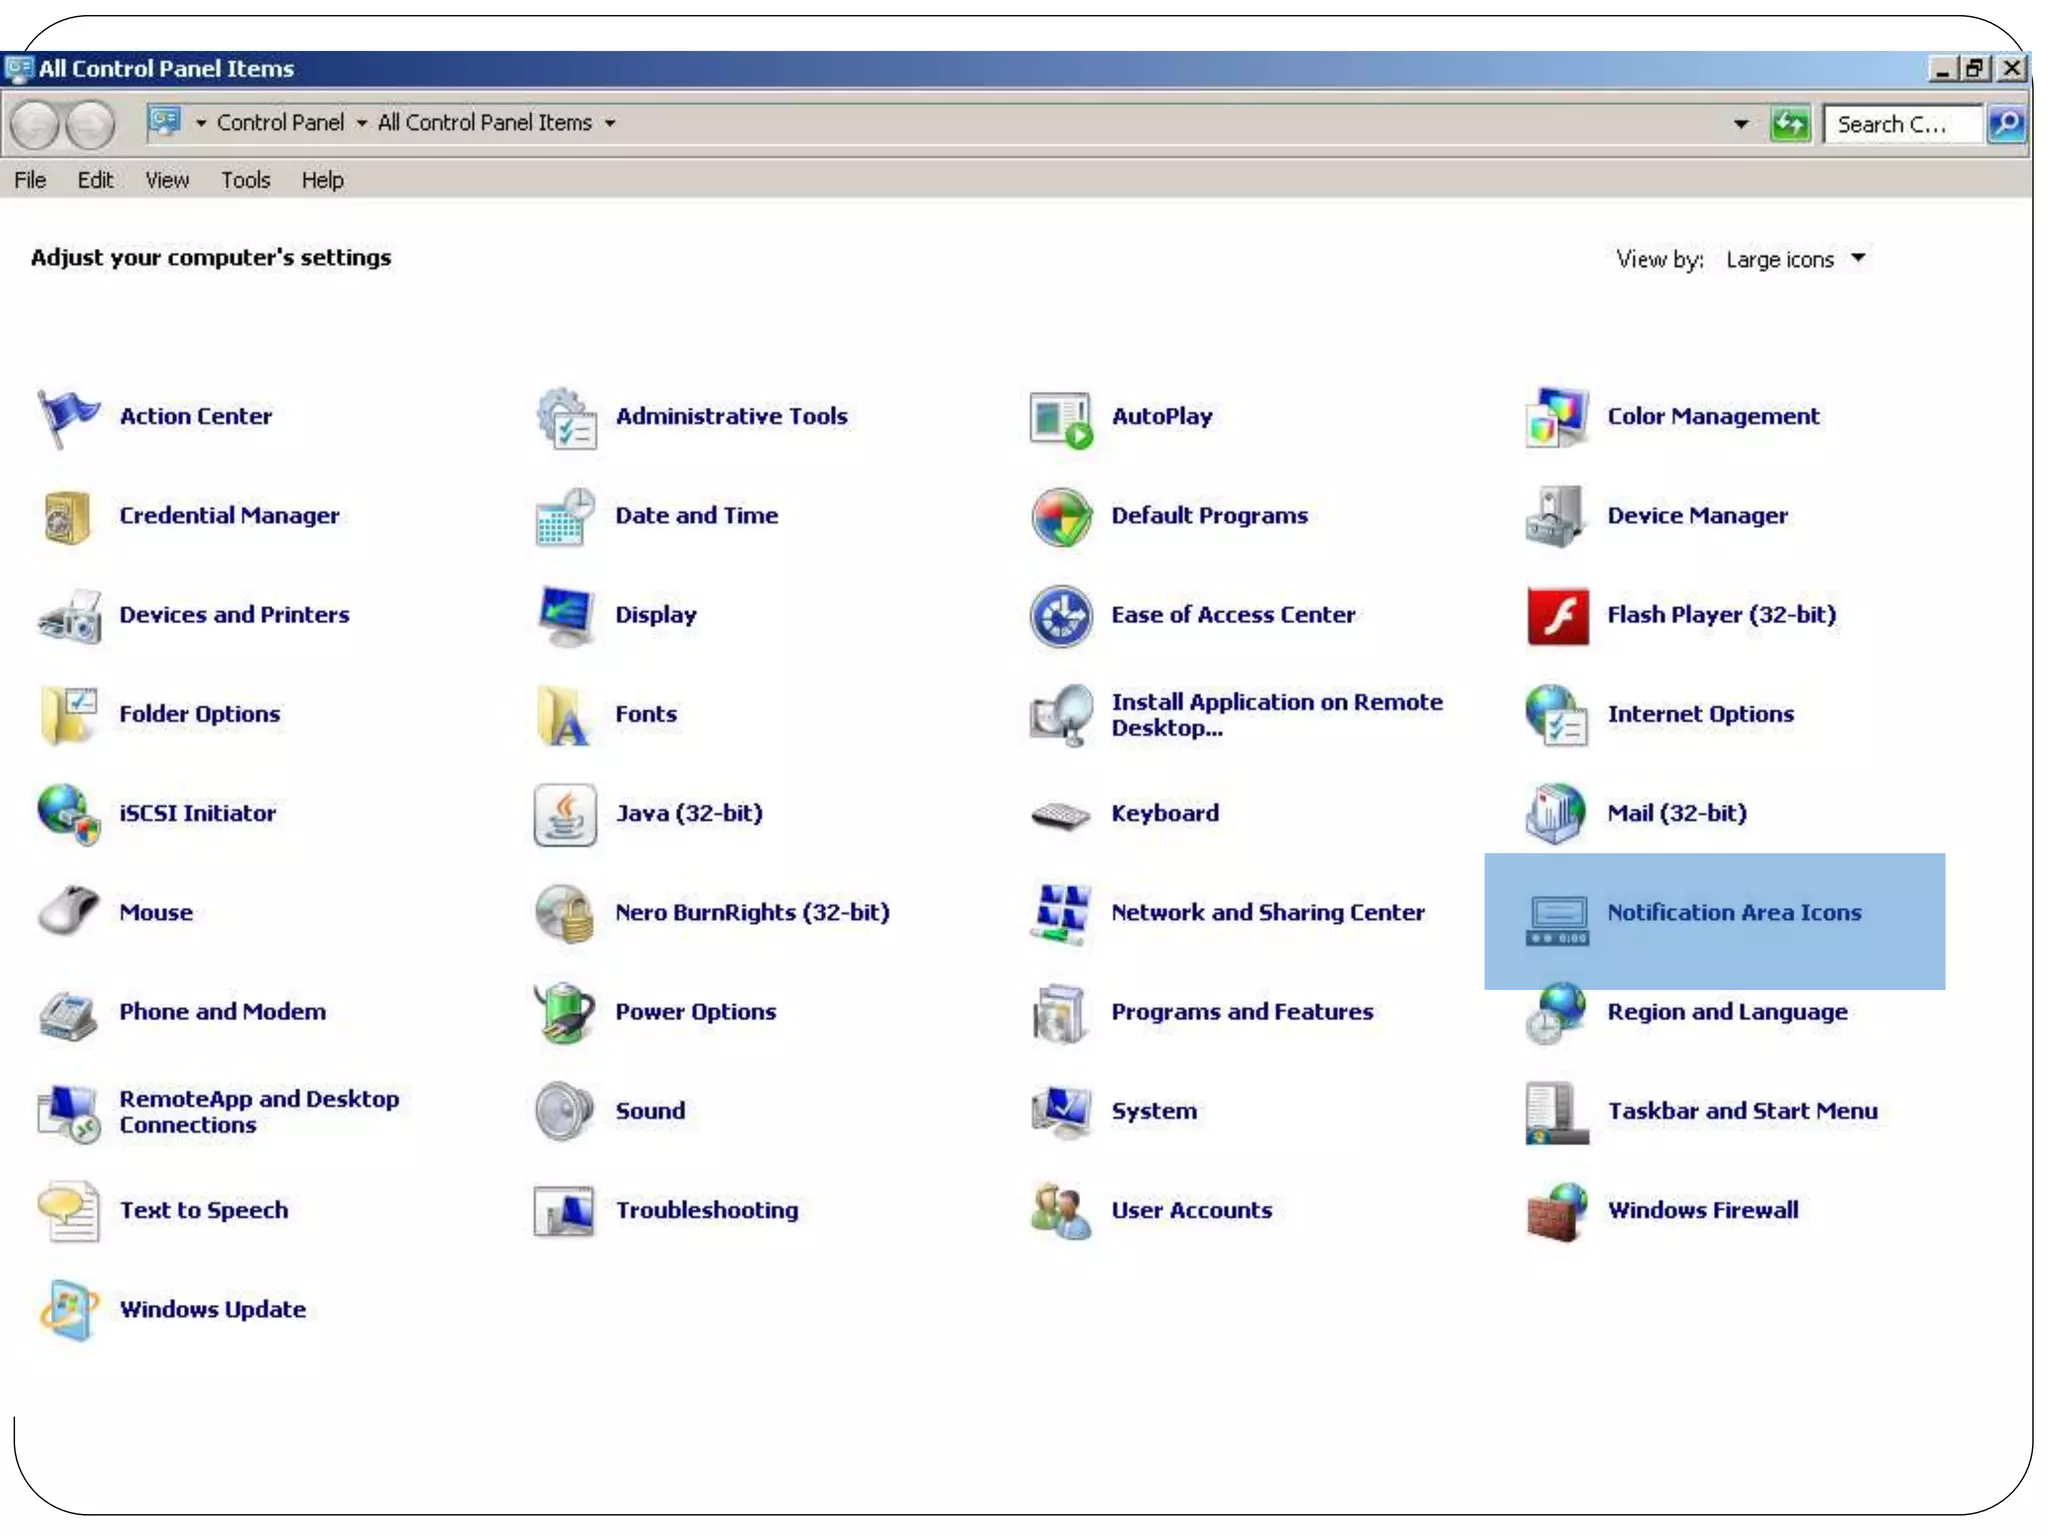Open the Device Manager link
The height and width of the screenshot is (1536, 2048).
(1696, 516)
